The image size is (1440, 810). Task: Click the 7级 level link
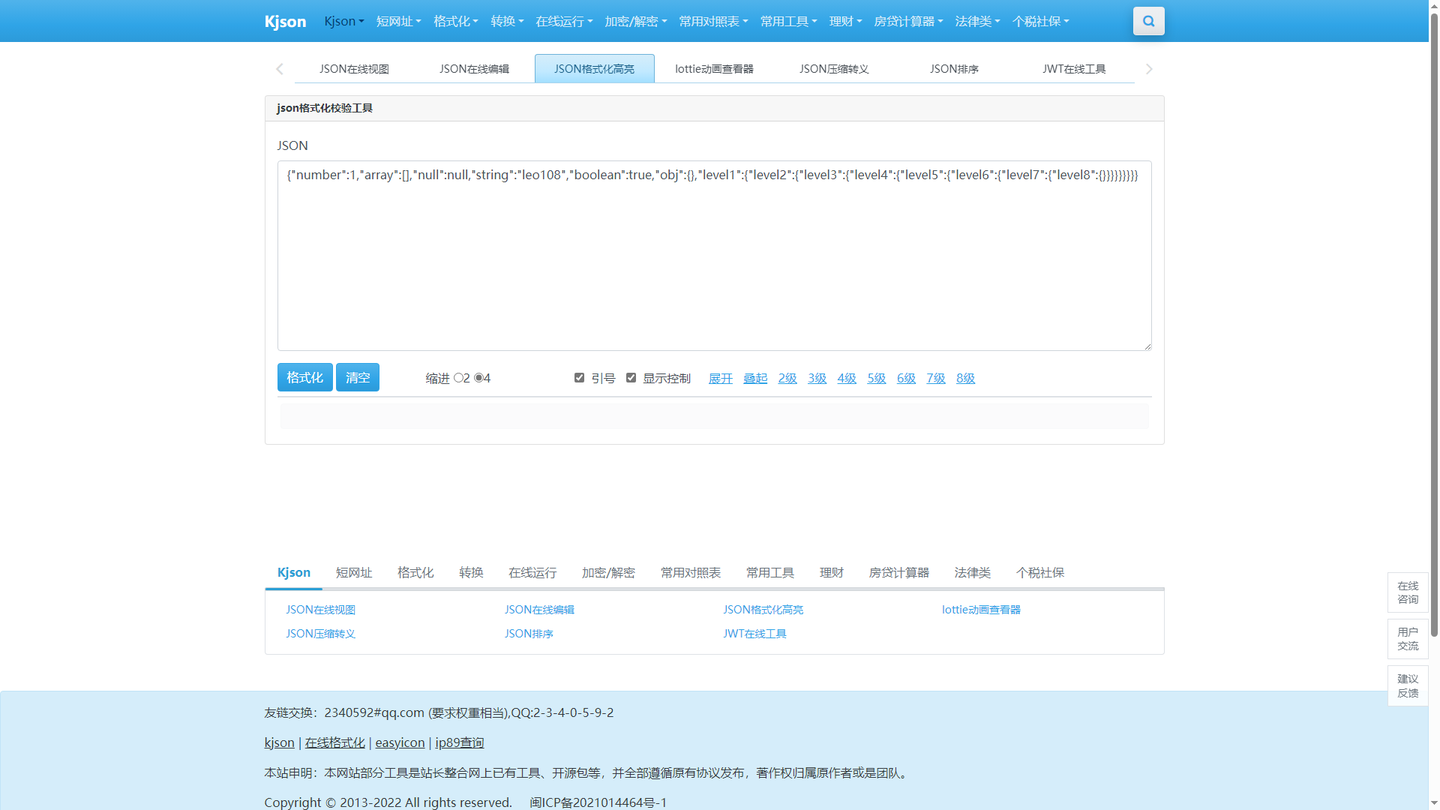(x=936, y=378)
